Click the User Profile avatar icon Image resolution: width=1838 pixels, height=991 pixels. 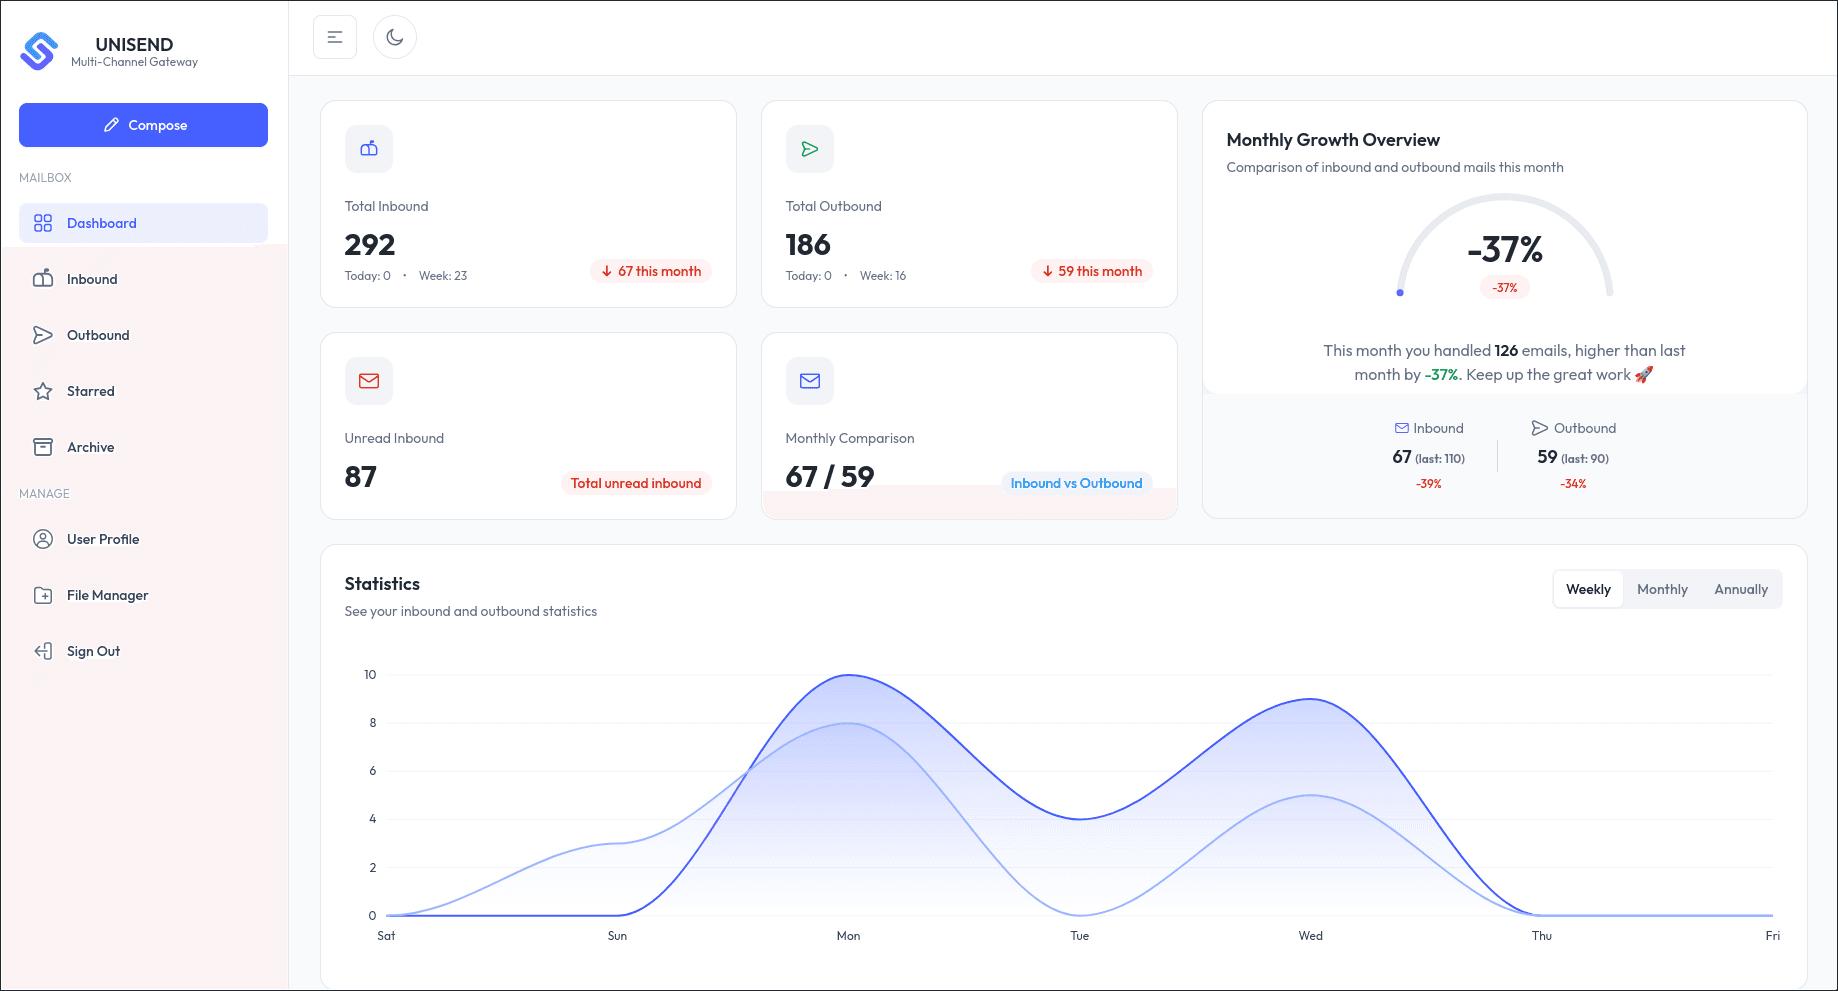point(43,539)
